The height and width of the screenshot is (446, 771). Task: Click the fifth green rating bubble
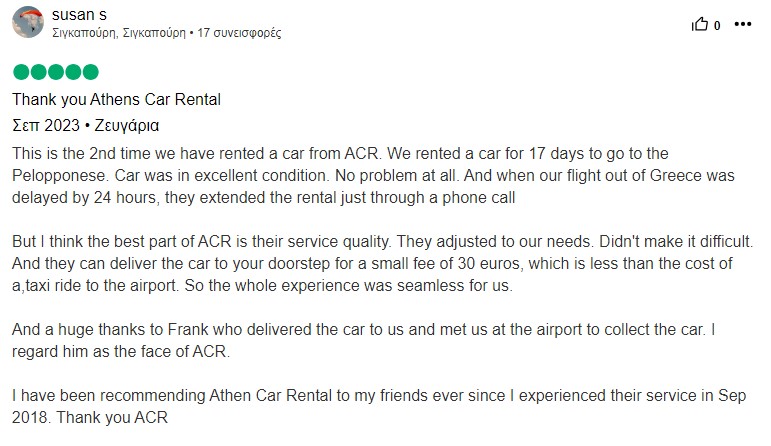(x=90, y=72)
